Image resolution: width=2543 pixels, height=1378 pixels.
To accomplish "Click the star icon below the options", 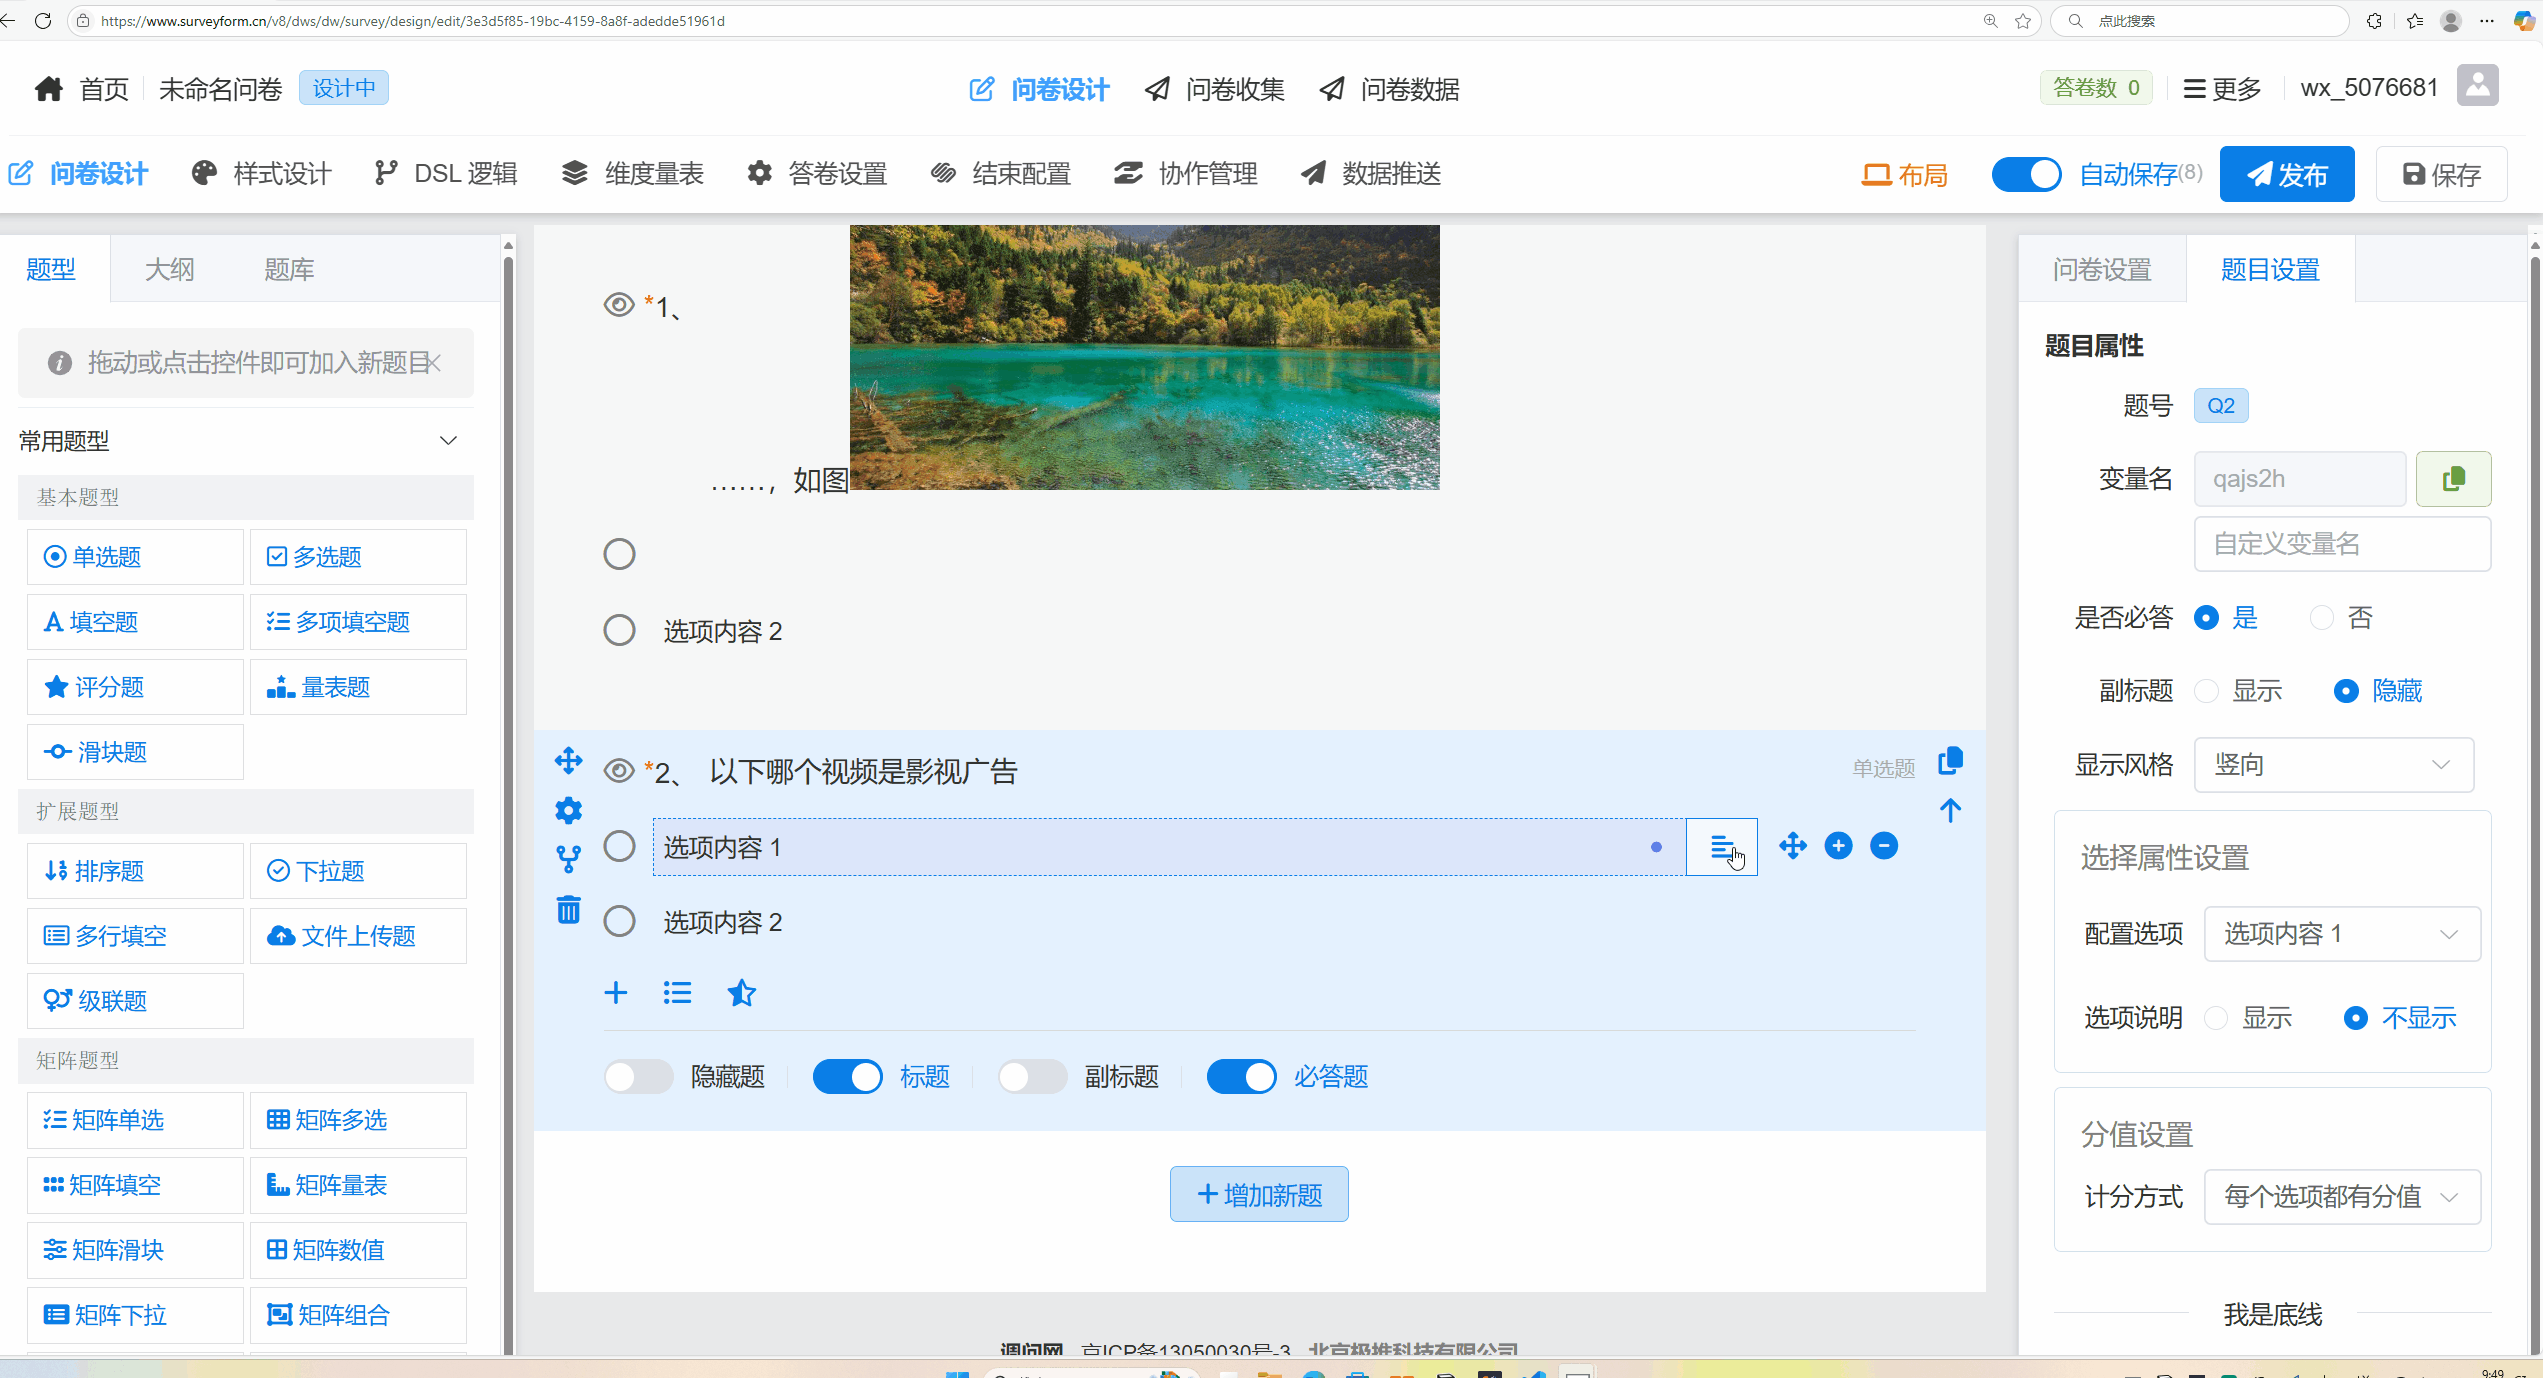I will [741, 993].
